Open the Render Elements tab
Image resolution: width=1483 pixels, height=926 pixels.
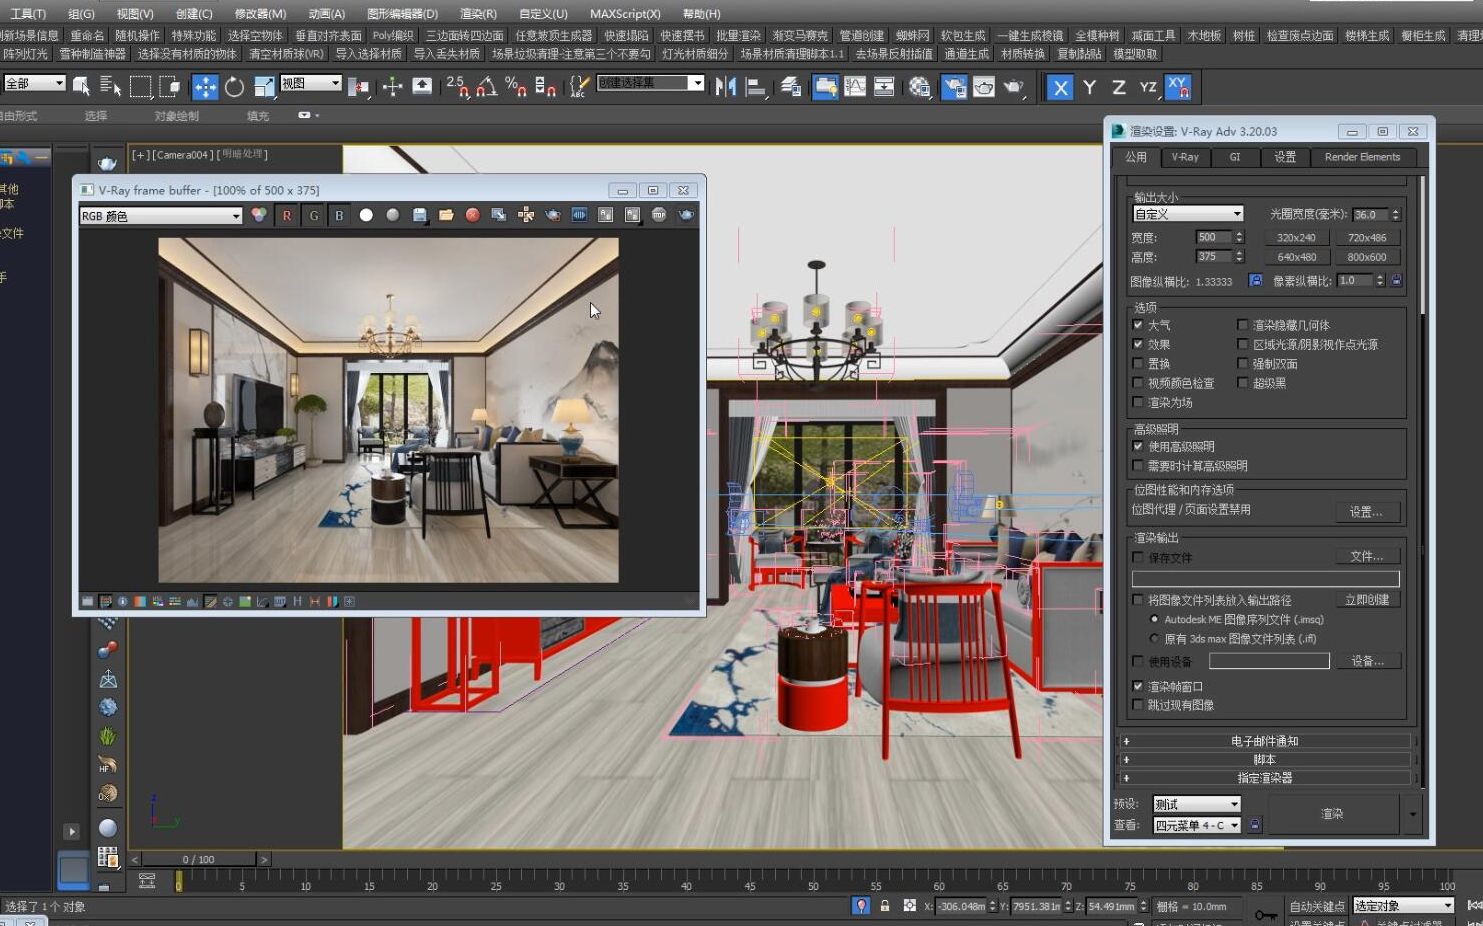click(x=1362, y=157)
